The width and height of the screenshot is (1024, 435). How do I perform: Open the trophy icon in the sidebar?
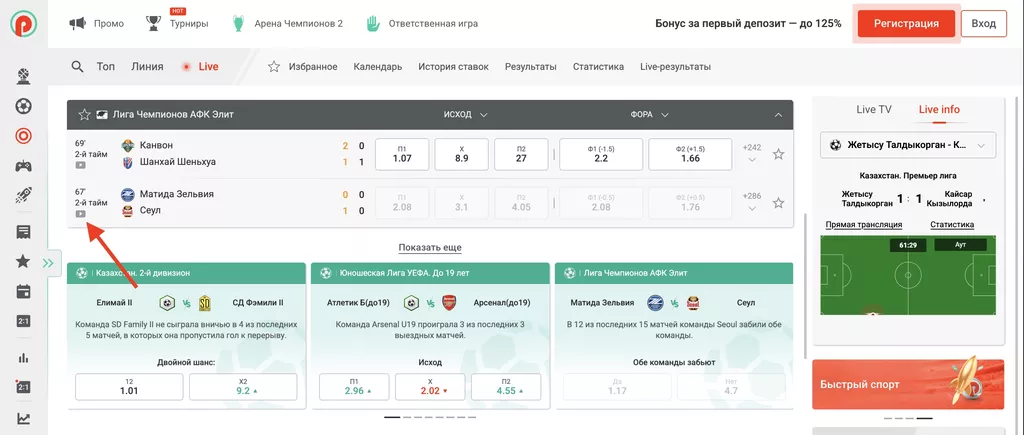click(22, 76)
